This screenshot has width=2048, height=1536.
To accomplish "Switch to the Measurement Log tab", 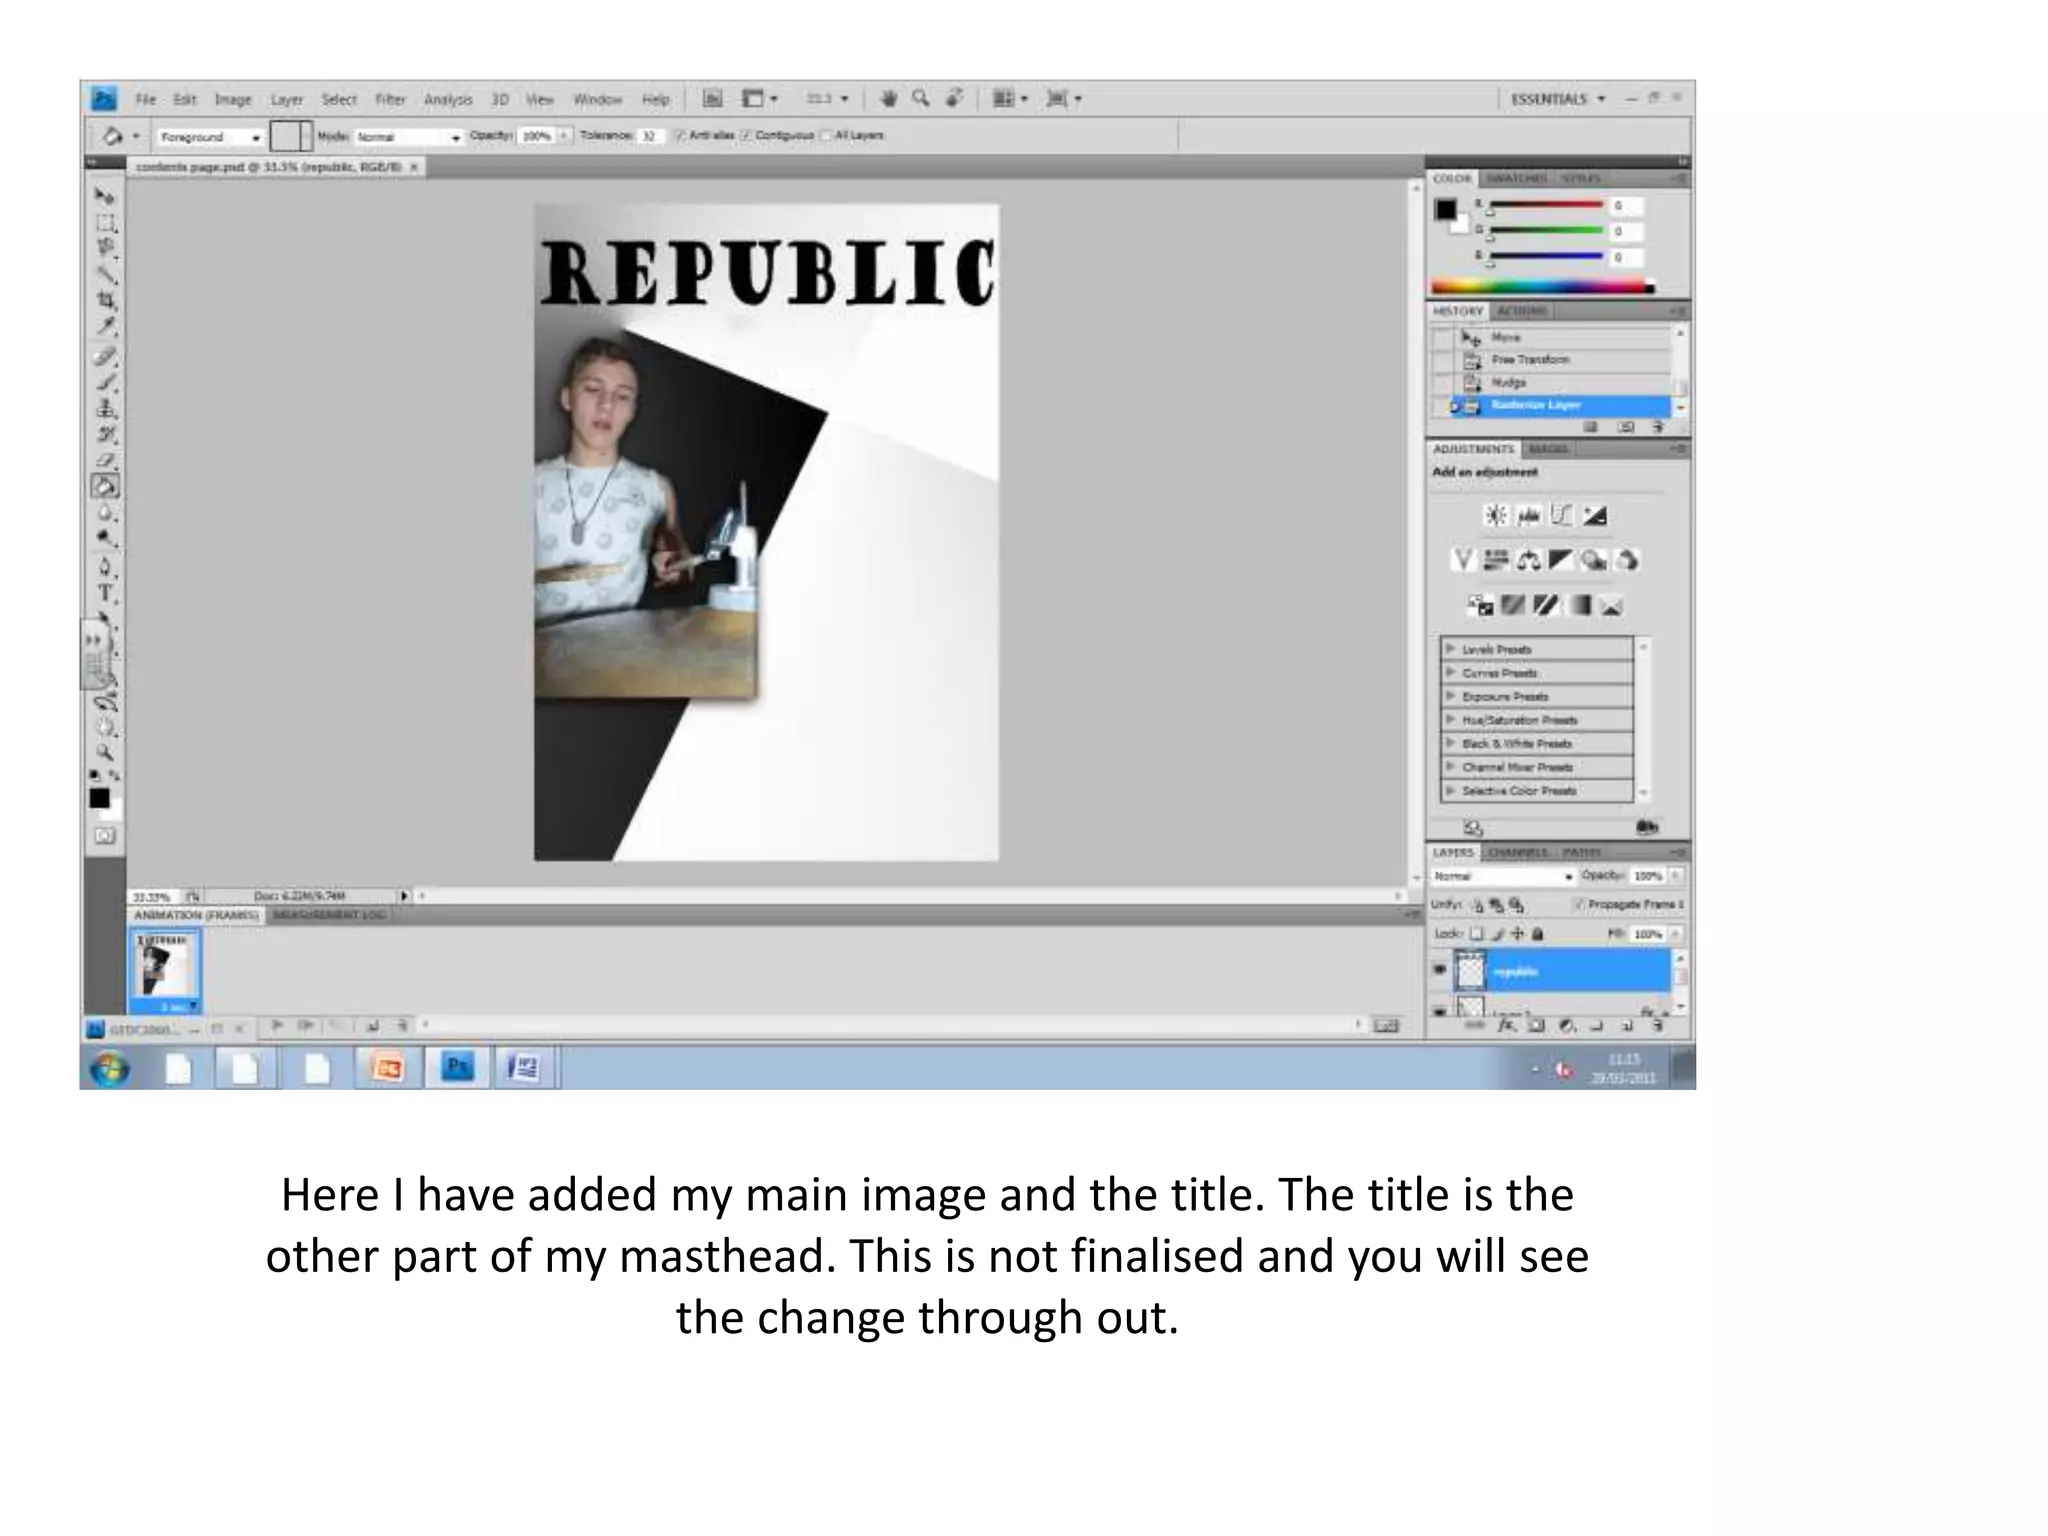I will (329, 915).
